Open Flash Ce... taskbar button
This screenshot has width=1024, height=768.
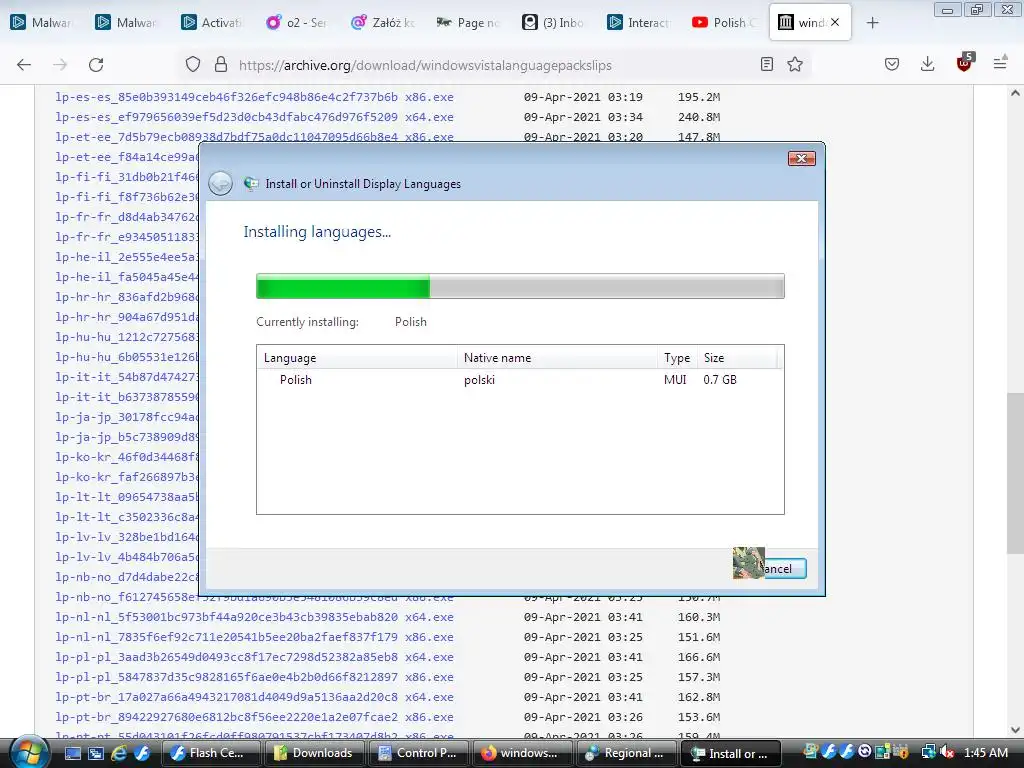[210, 753]
